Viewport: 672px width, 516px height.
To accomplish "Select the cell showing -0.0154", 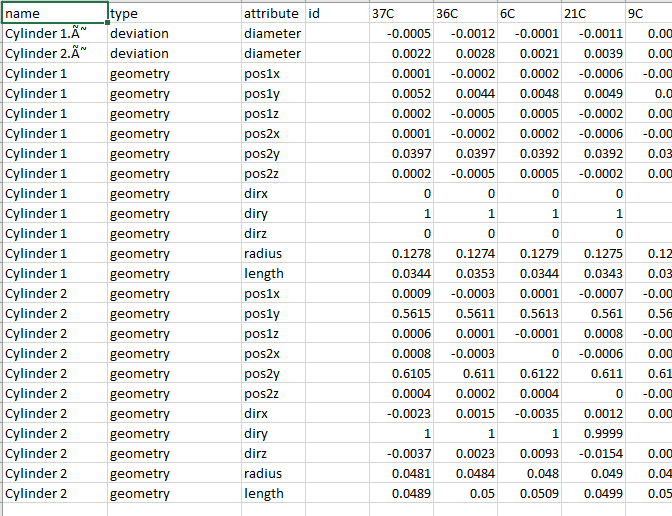I will click(x=592, y=453).
